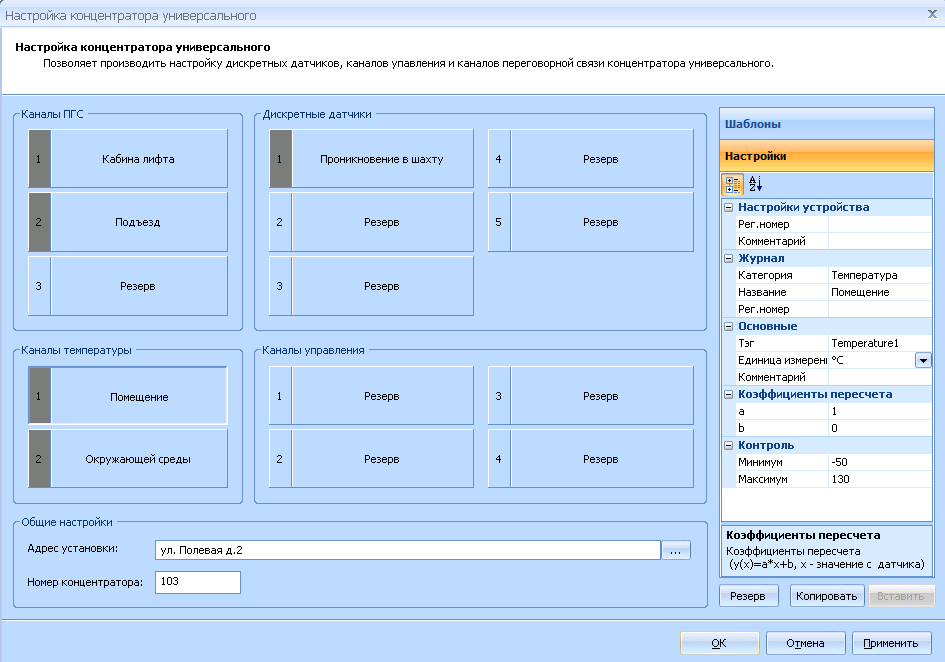945x662 pixels.
Task: Collapse the Настройки устройства property group
Action: (728, 208)
